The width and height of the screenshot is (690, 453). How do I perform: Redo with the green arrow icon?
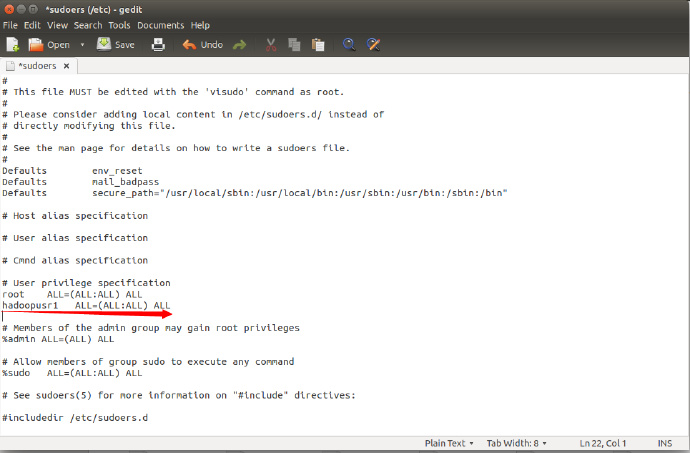pos(239,44)
